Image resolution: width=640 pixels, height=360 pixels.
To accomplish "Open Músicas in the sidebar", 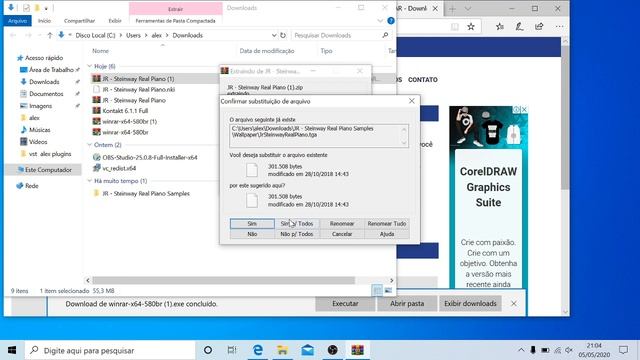I will (x=39, y=130).
